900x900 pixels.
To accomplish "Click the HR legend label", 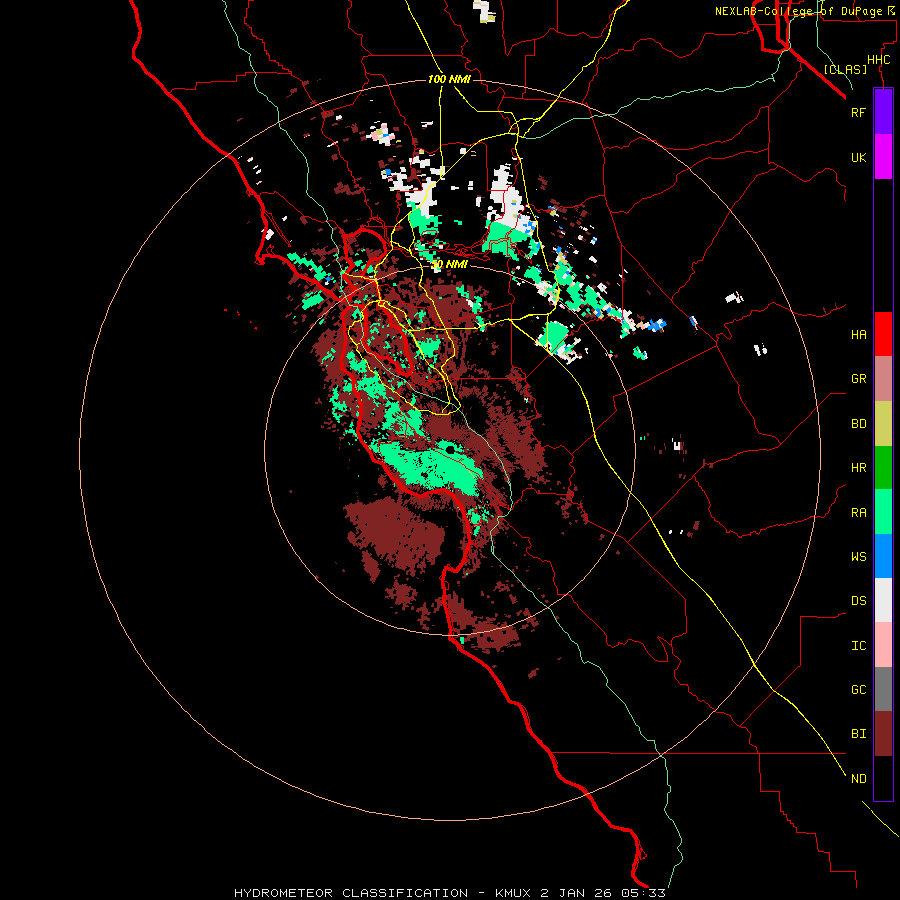I will tap(858, 468).
